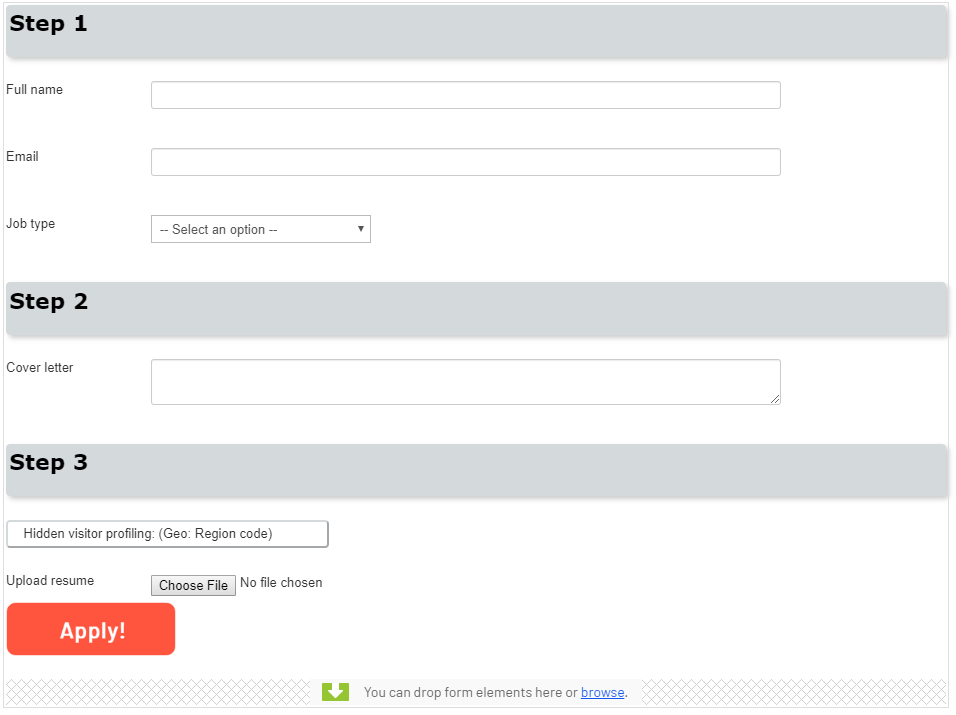Open the Job type dropdown arrow
Image resolution: width=956 pixels, height=715 pixels.
click(360, 229)
